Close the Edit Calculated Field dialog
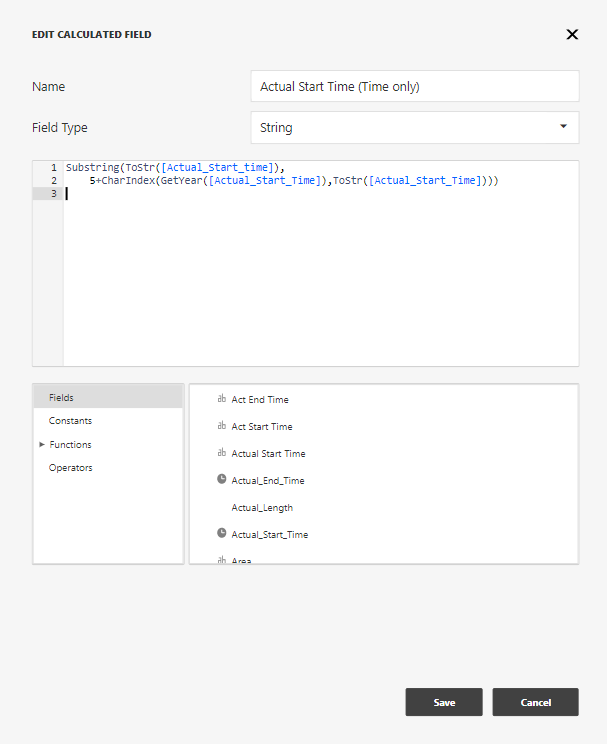 pyautogui.click(x=572, y=34)
